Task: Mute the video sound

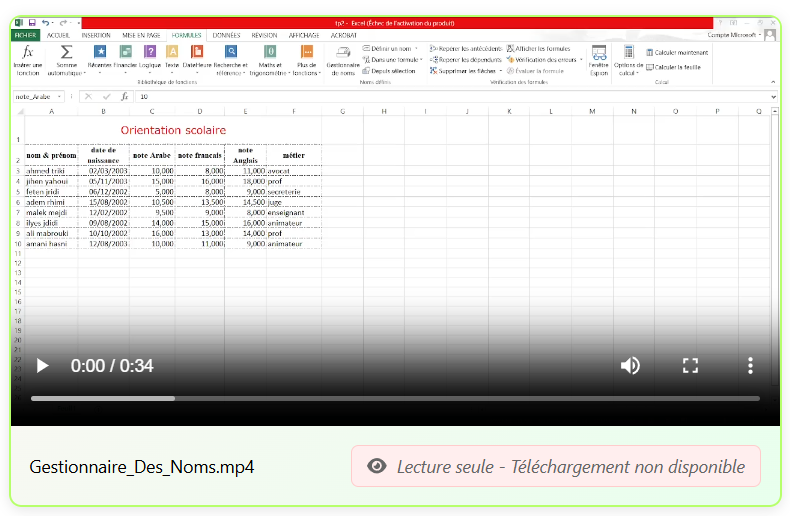Action: click(x=630, y=366)
